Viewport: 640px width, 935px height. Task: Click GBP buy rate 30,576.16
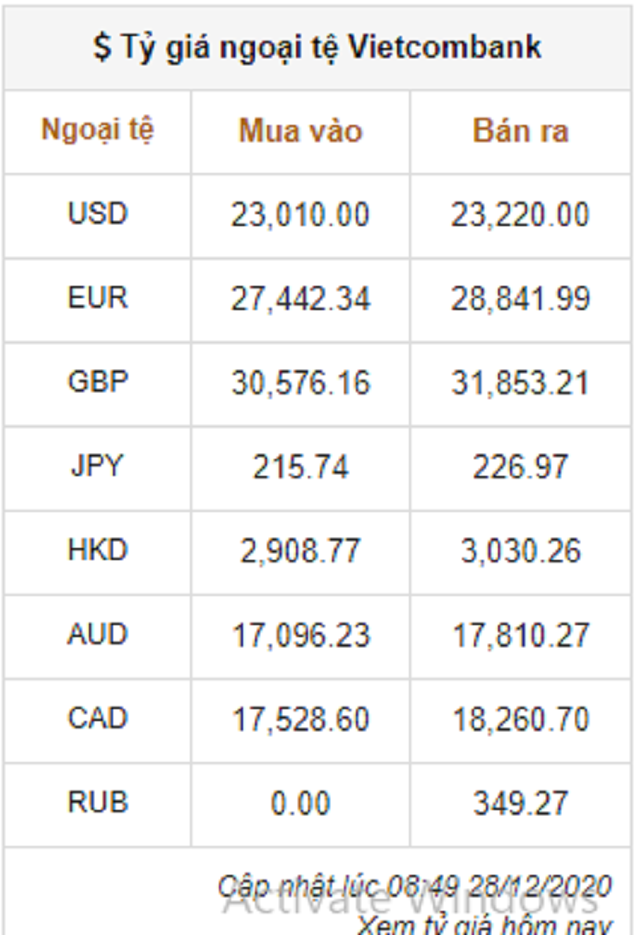pyautogui.click(x=300, y=383)
